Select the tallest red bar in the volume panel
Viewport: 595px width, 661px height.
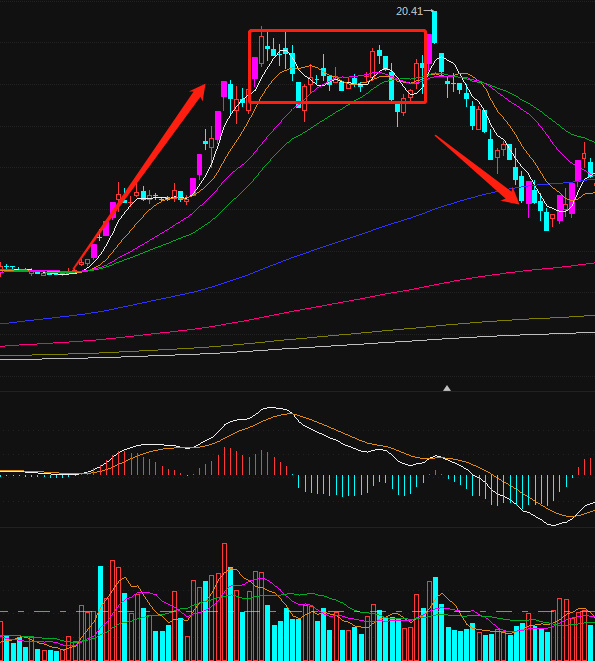coord(224,602)
